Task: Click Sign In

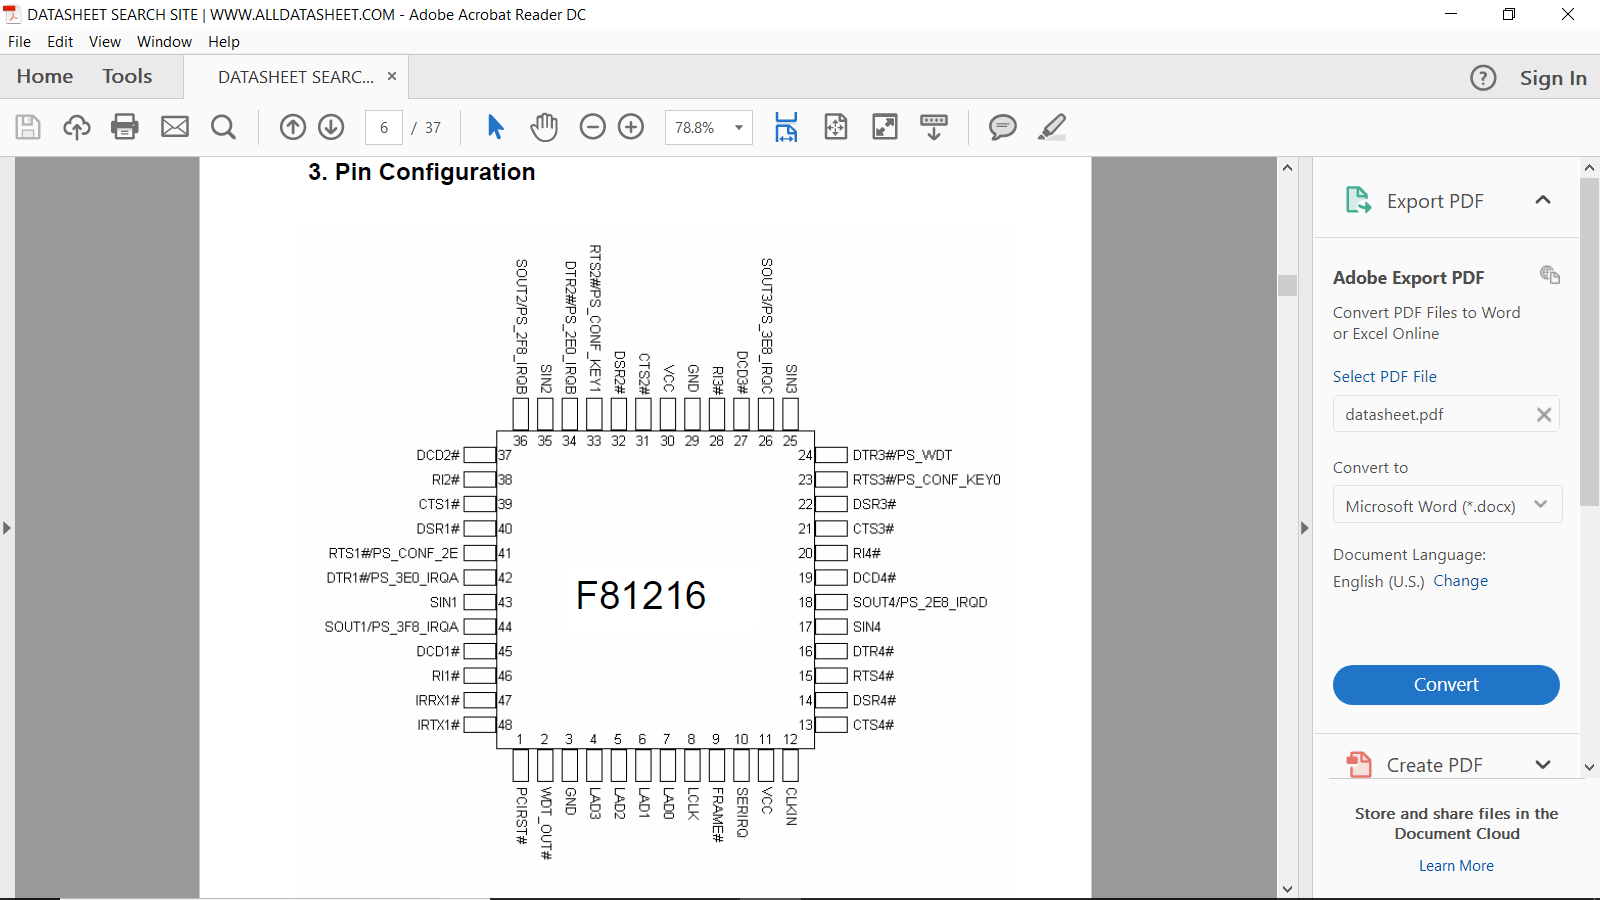Action: (x=1553, y=78)
